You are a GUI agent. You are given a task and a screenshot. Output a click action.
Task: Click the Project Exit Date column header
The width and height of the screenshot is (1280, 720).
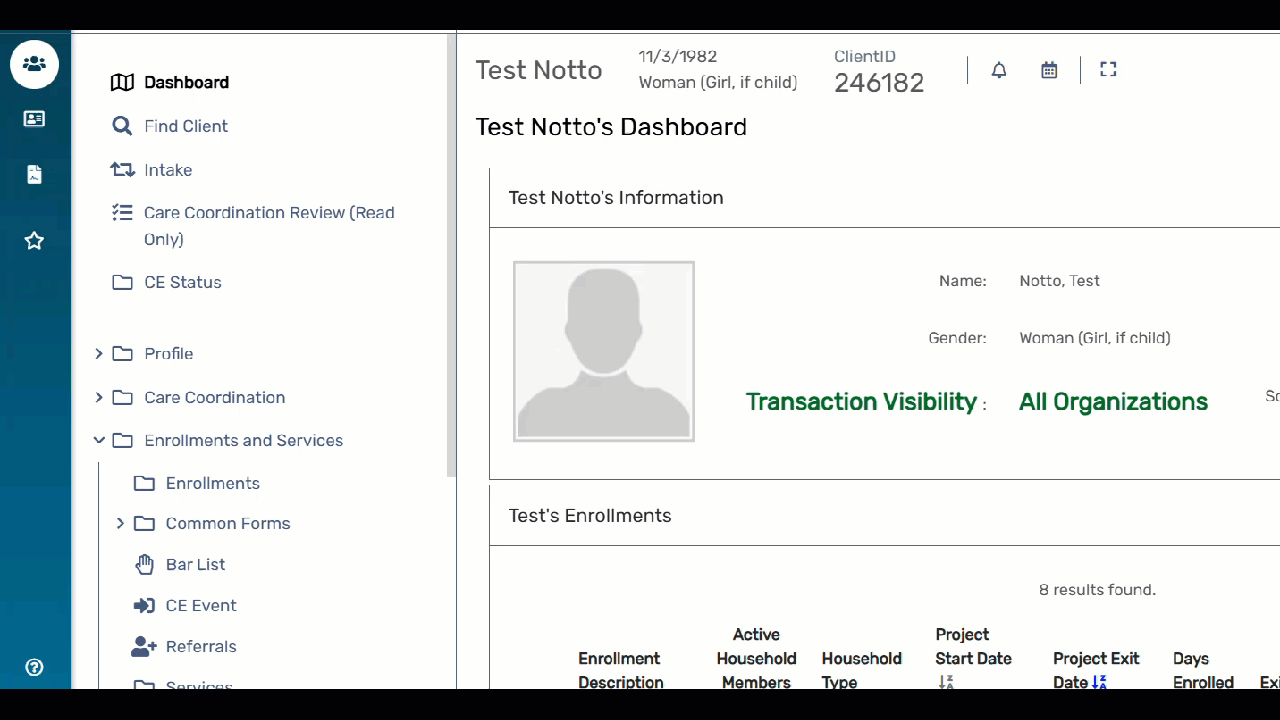(x=1096, y=669)
